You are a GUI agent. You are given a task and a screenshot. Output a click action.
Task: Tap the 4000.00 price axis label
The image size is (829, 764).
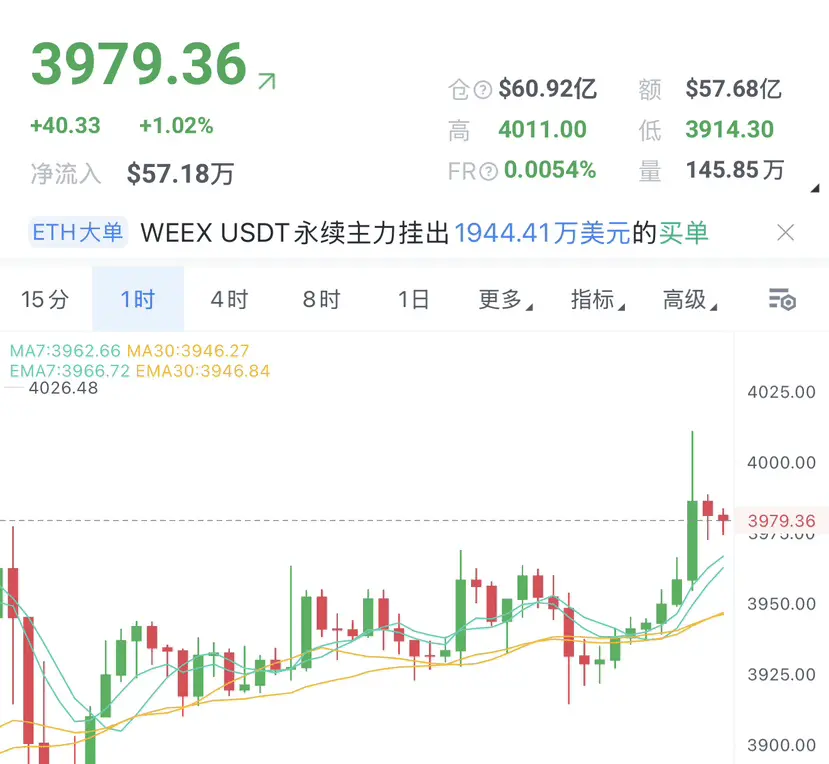click(x=781, y=463)
